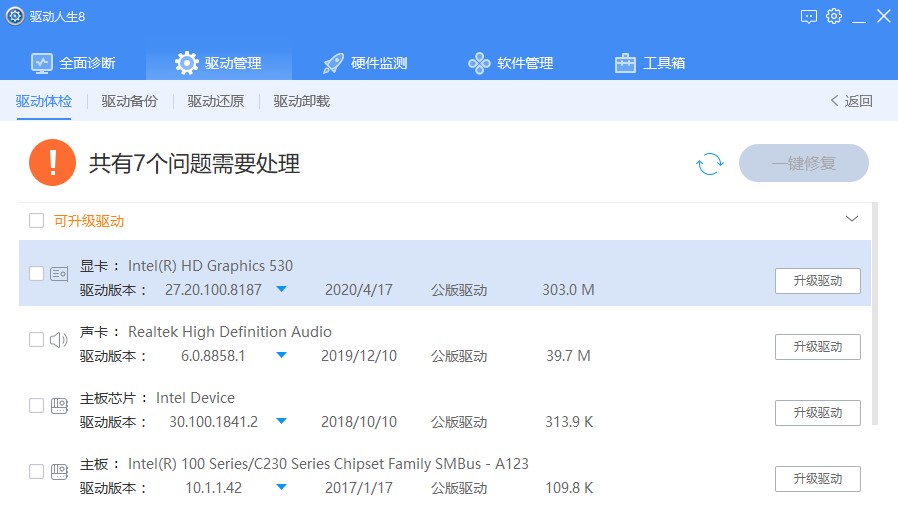Open version dropdown for 10.1.1.42

coord(281,486)
